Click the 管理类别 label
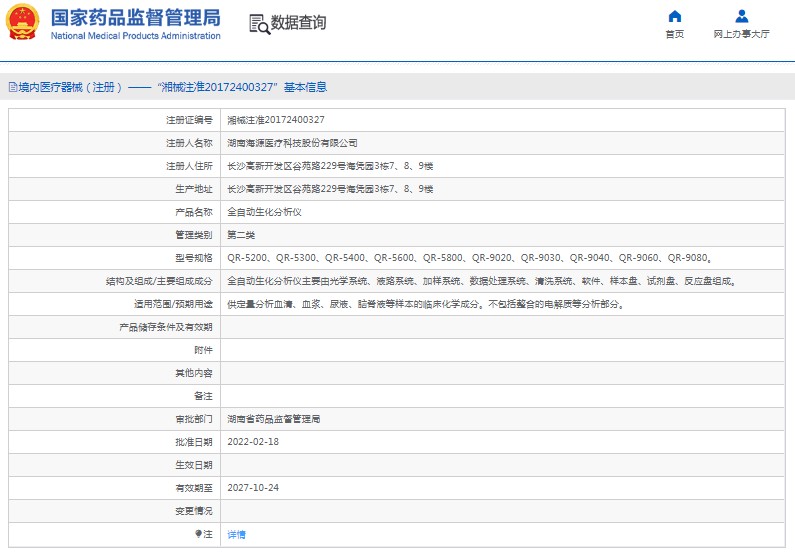Screen dimensions: 795x553 194,235
